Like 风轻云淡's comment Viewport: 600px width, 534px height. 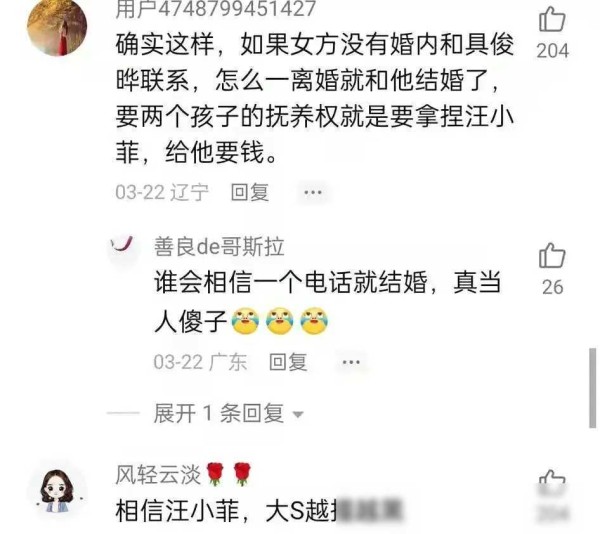[x=552, y=480]
